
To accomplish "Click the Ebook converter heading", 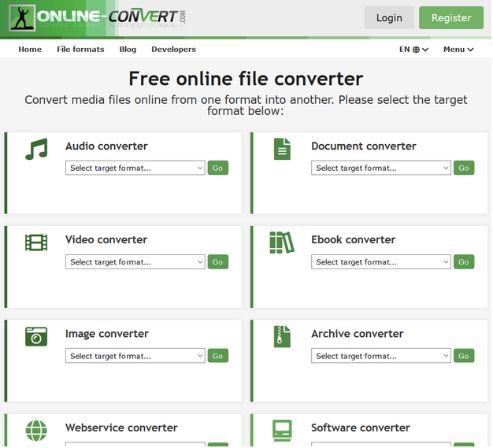I will tap(353, 240).
